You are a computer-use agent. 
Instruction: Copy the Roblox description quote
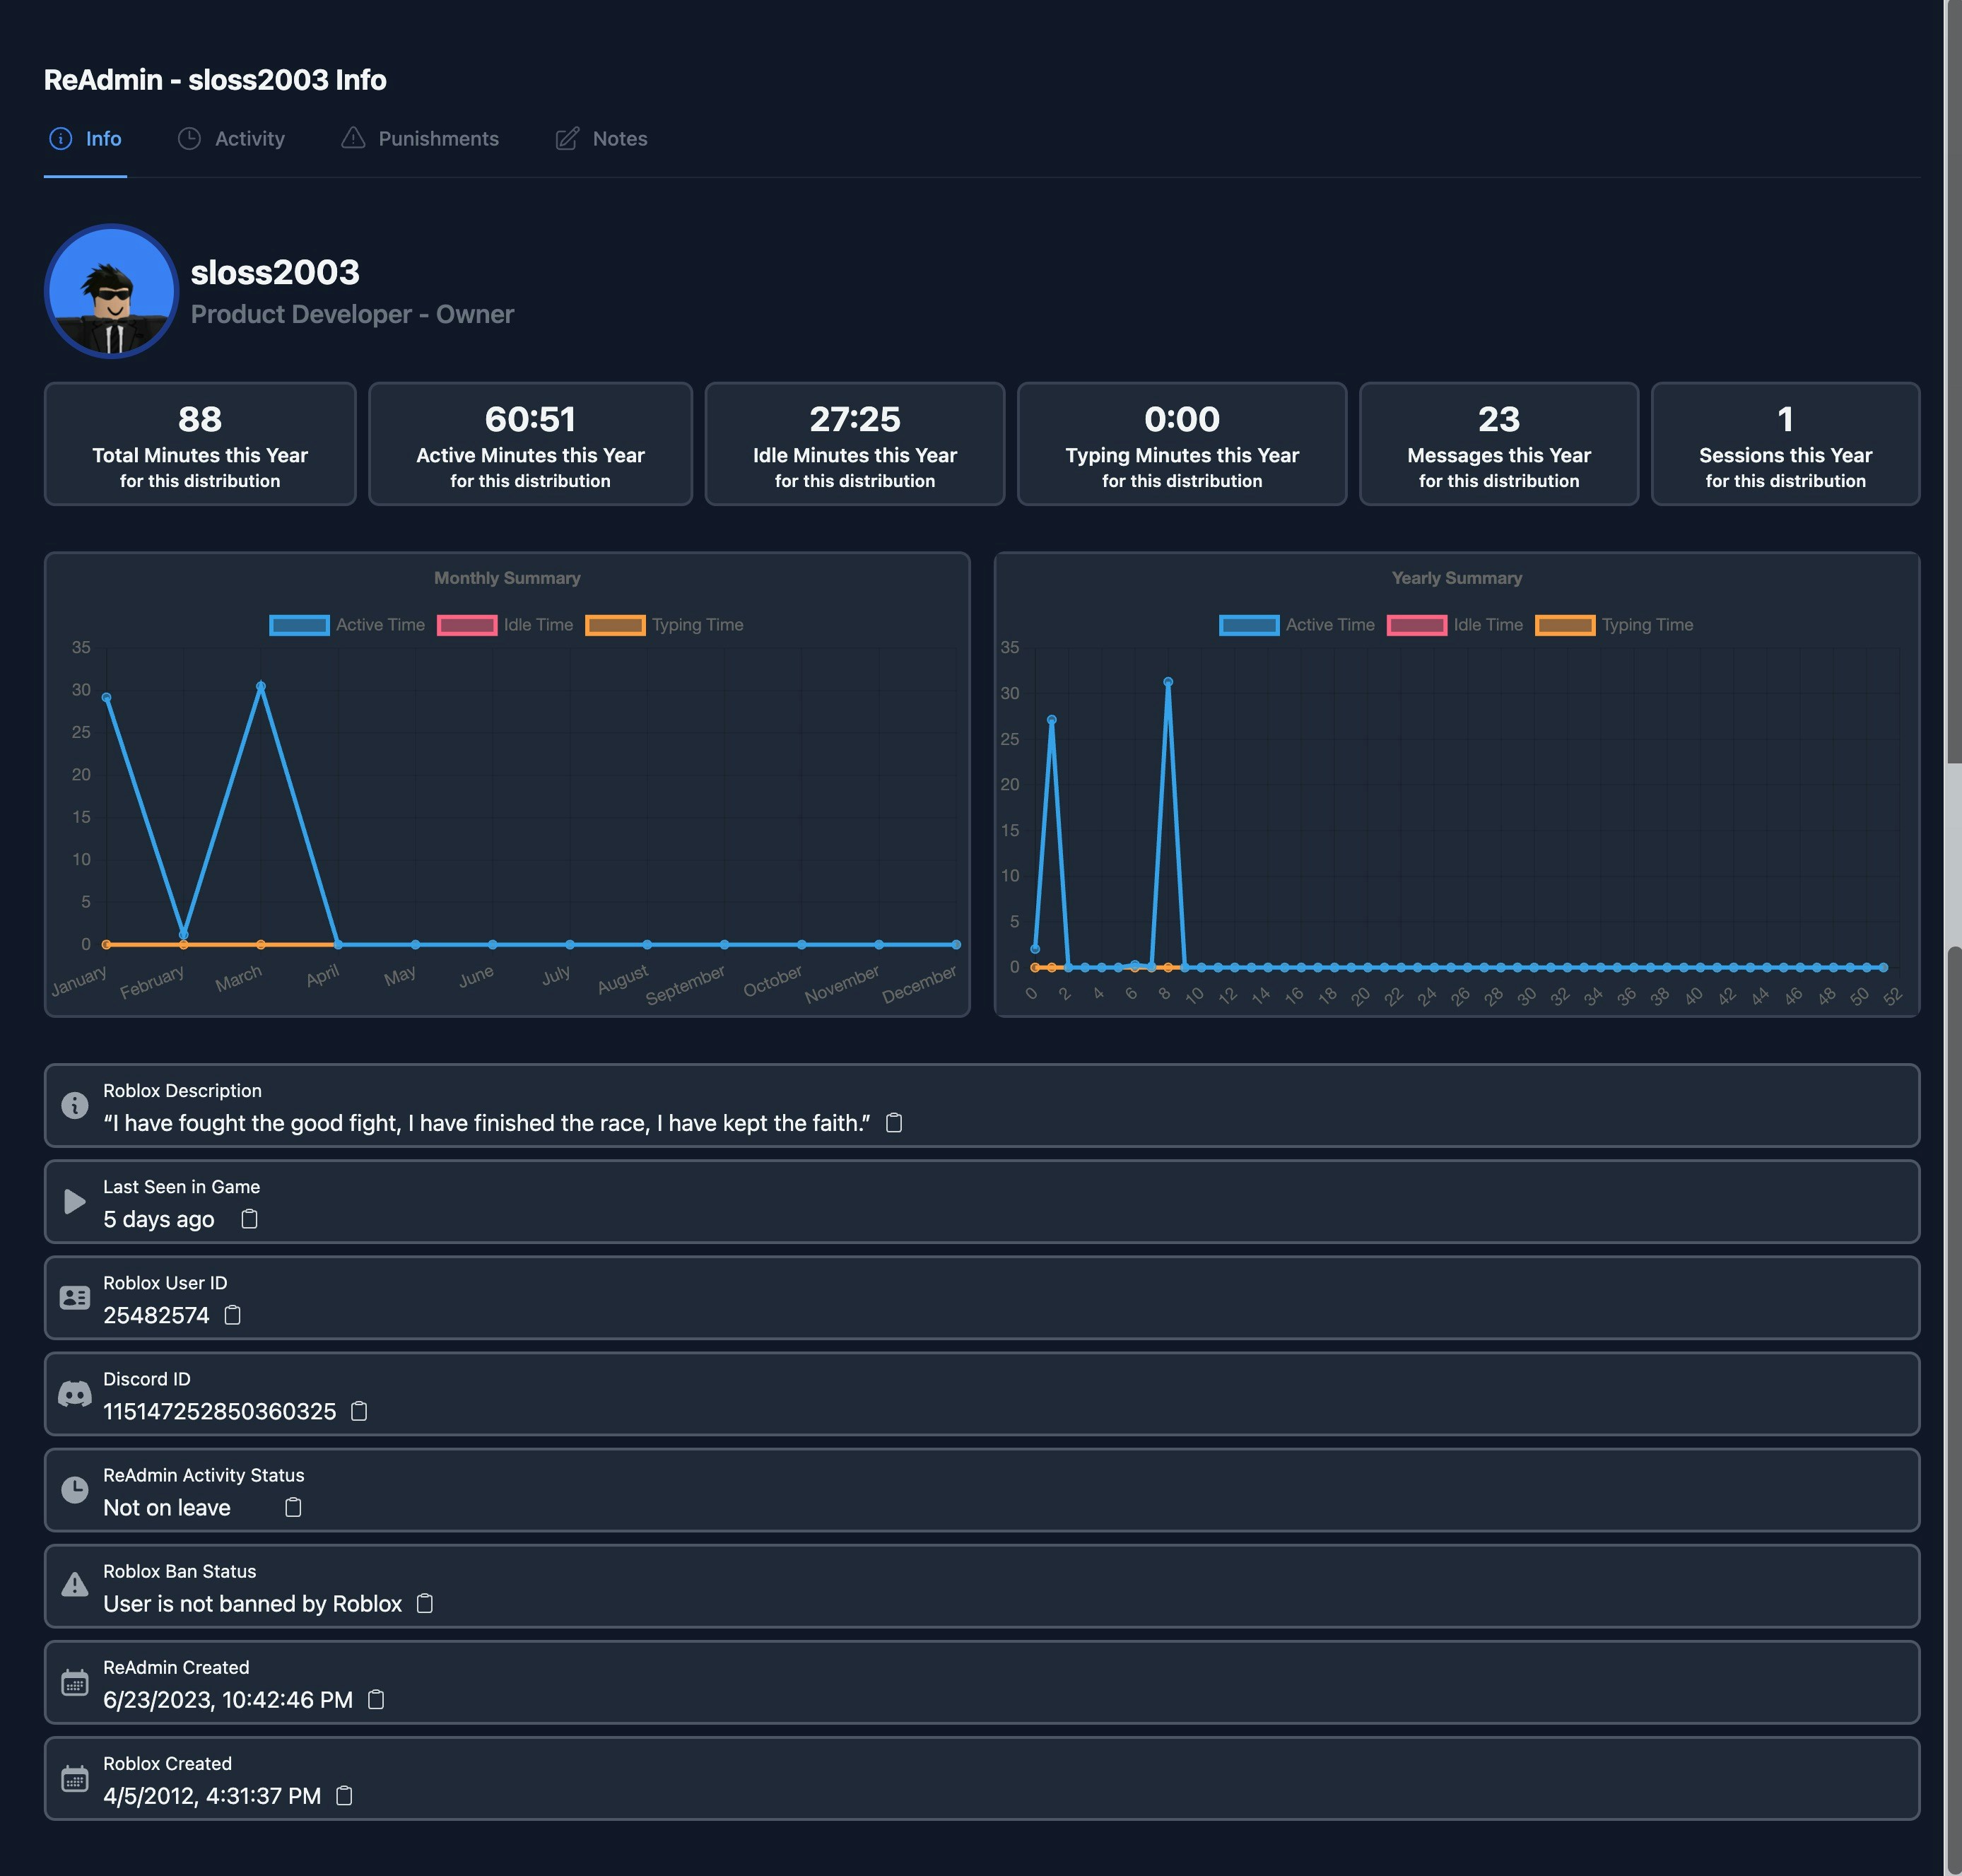(895, 1122)
